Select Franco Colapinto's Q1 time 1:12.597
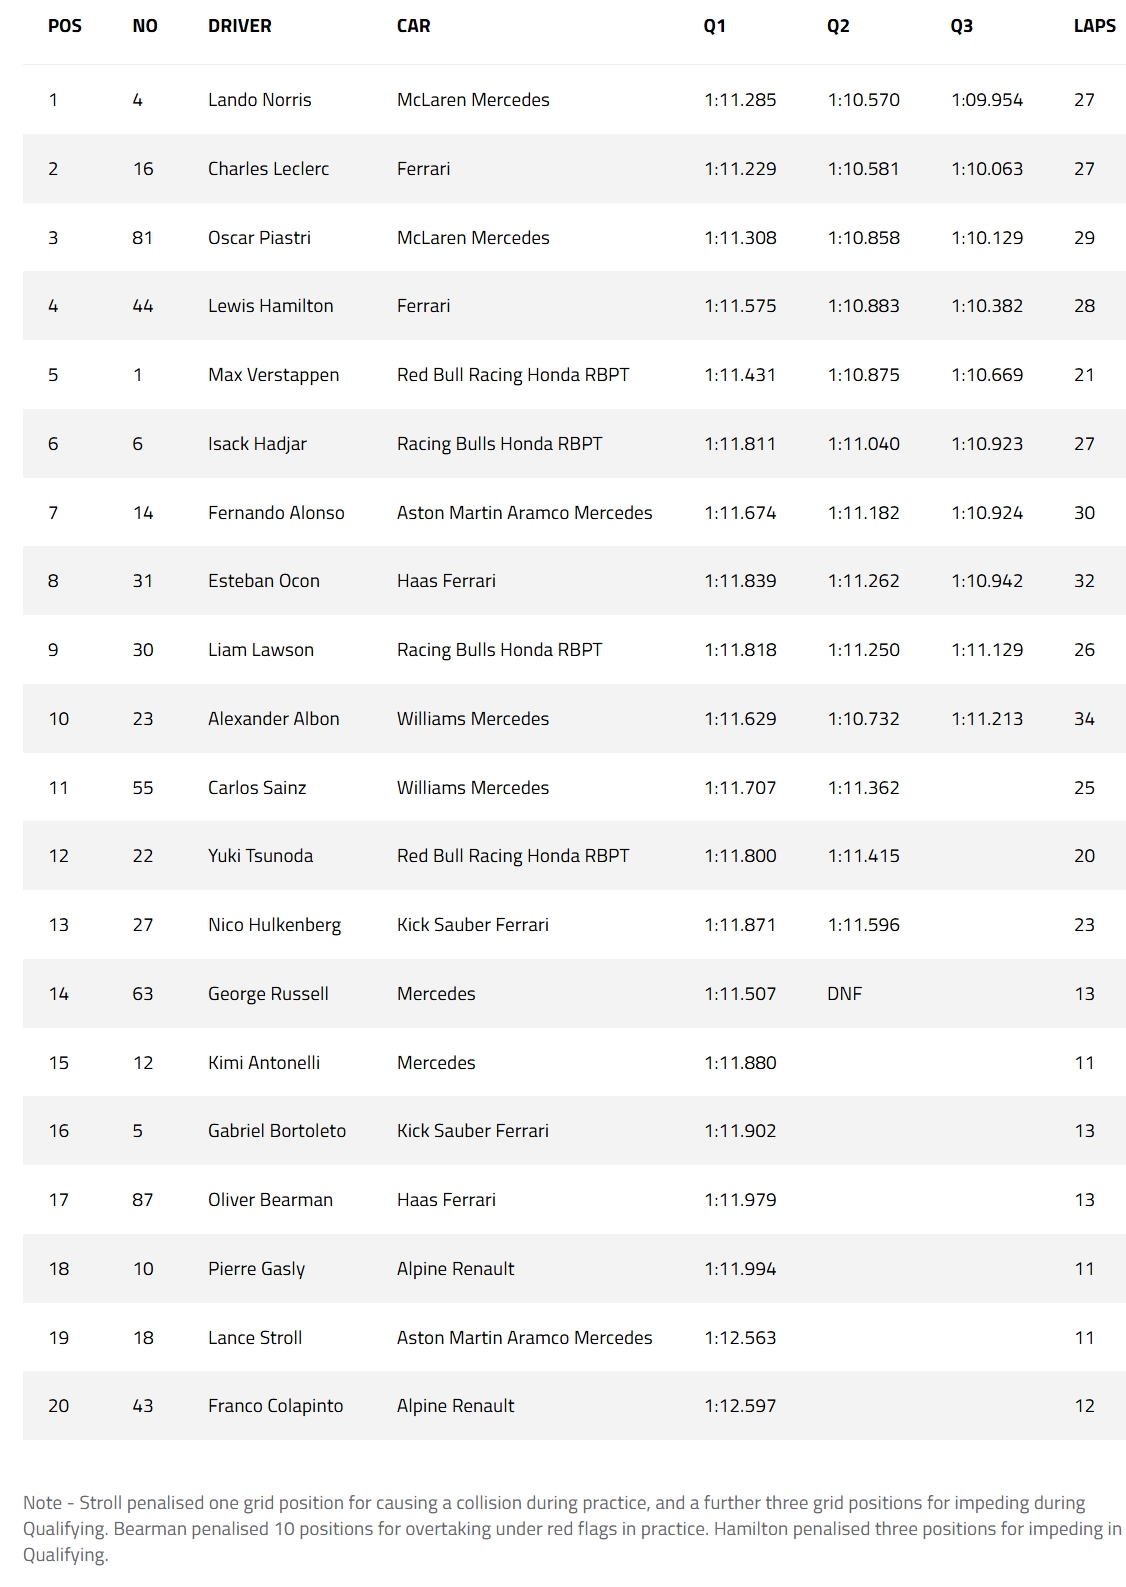 tap(740, 1406)
